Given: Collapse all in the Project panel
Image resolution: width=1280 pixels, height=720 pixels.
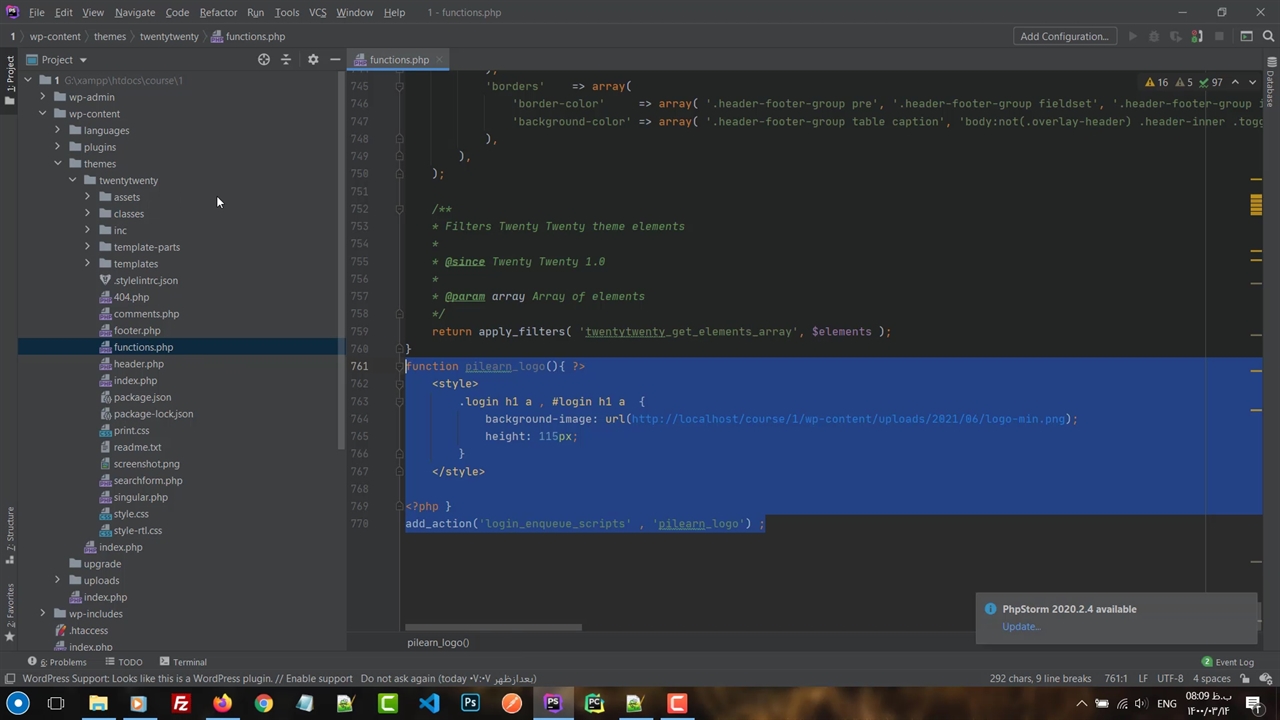Looking at the screenshot, I should (x=286, y=60).
